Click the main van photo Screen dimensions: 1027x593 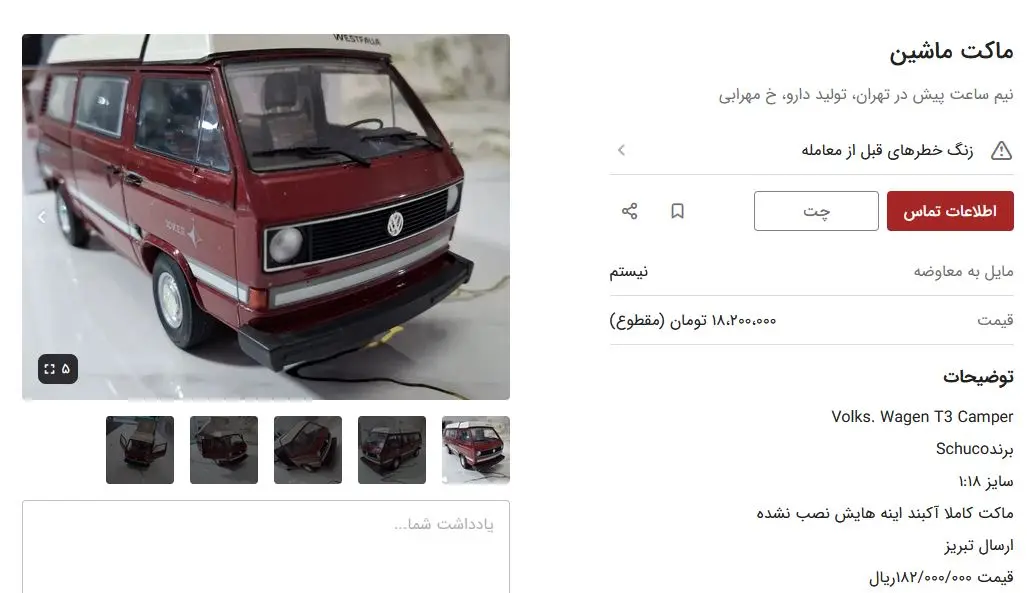point(266,217)
